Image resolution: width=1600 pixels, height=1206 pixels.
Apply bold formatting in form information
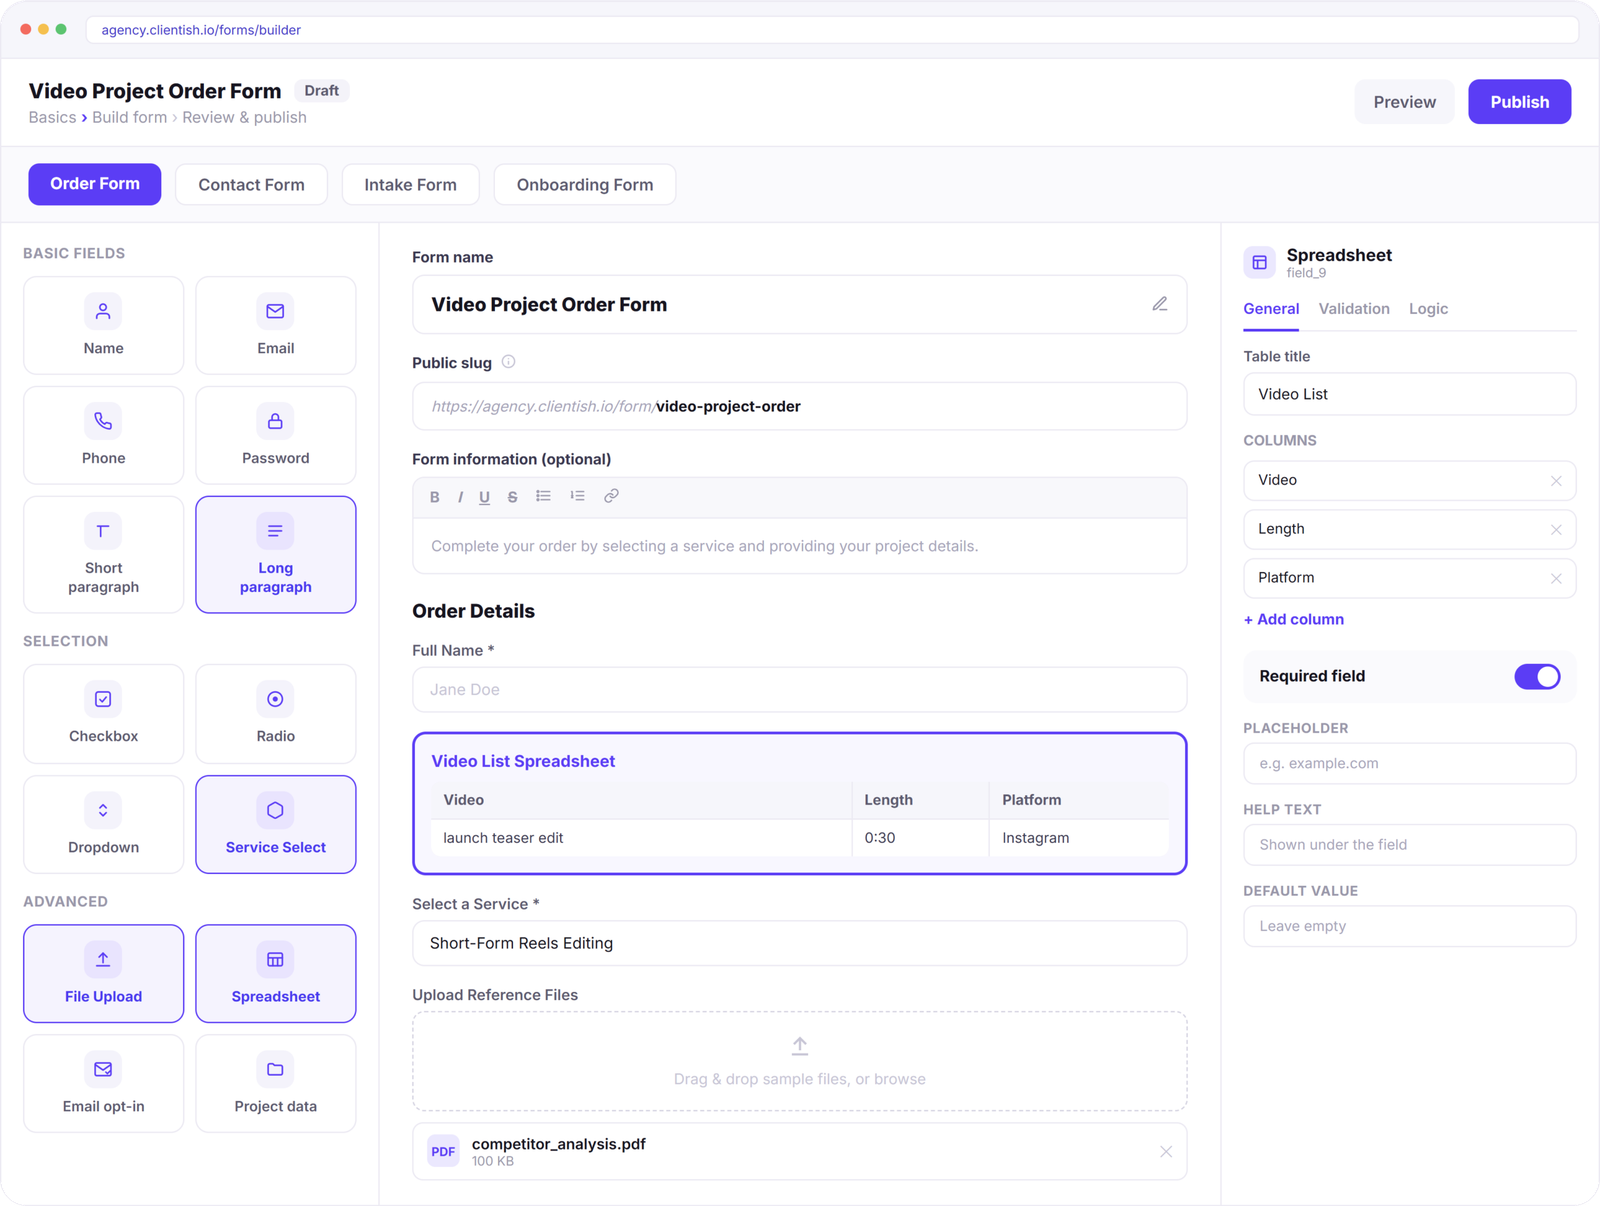435,497
